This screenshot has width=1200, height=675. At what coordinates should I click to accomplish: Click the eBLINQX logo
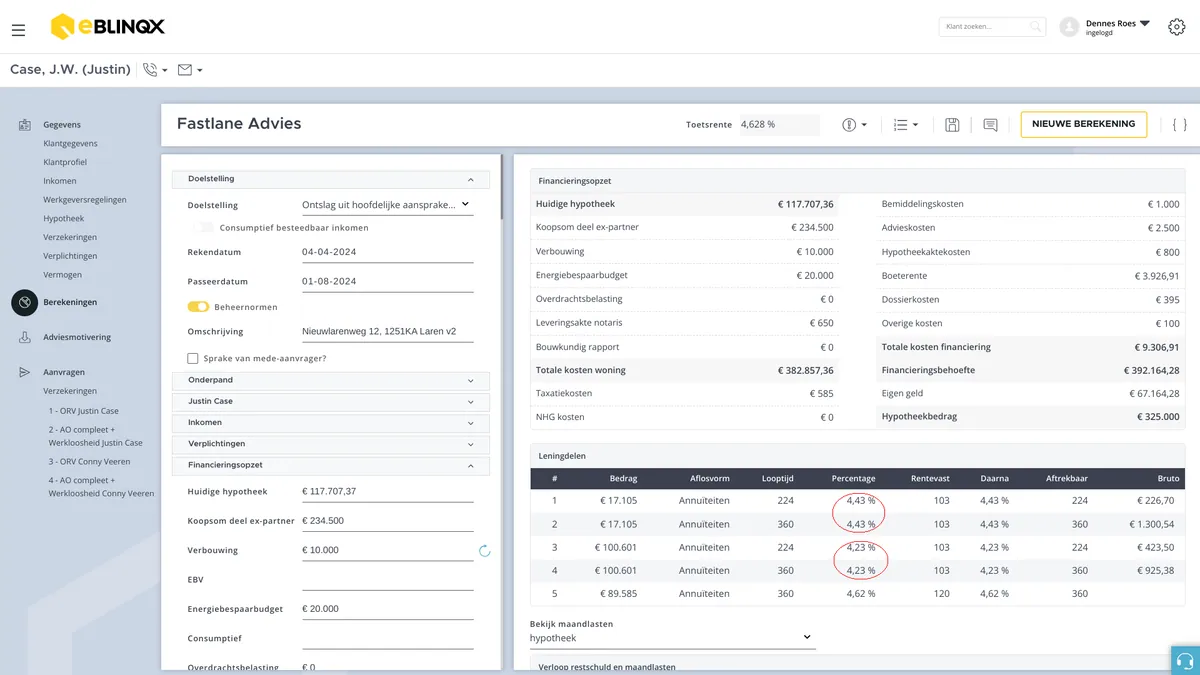click(107, 27)
